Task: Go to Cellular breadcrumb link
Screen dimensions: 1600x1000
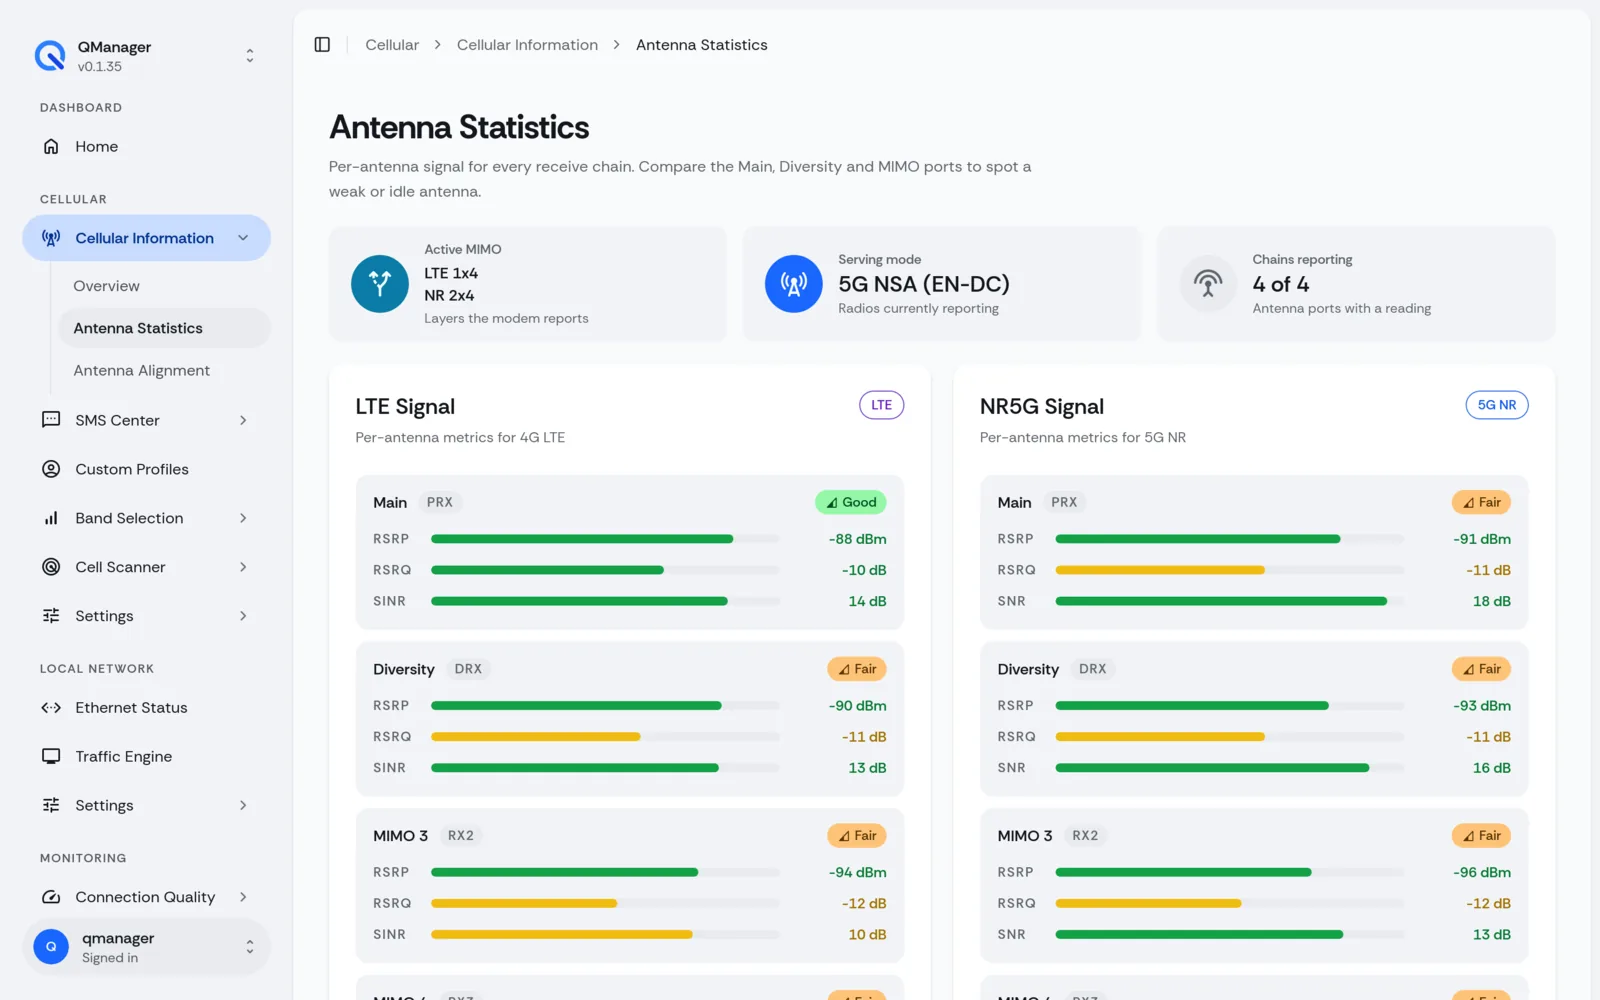Action: coord(392,45)
